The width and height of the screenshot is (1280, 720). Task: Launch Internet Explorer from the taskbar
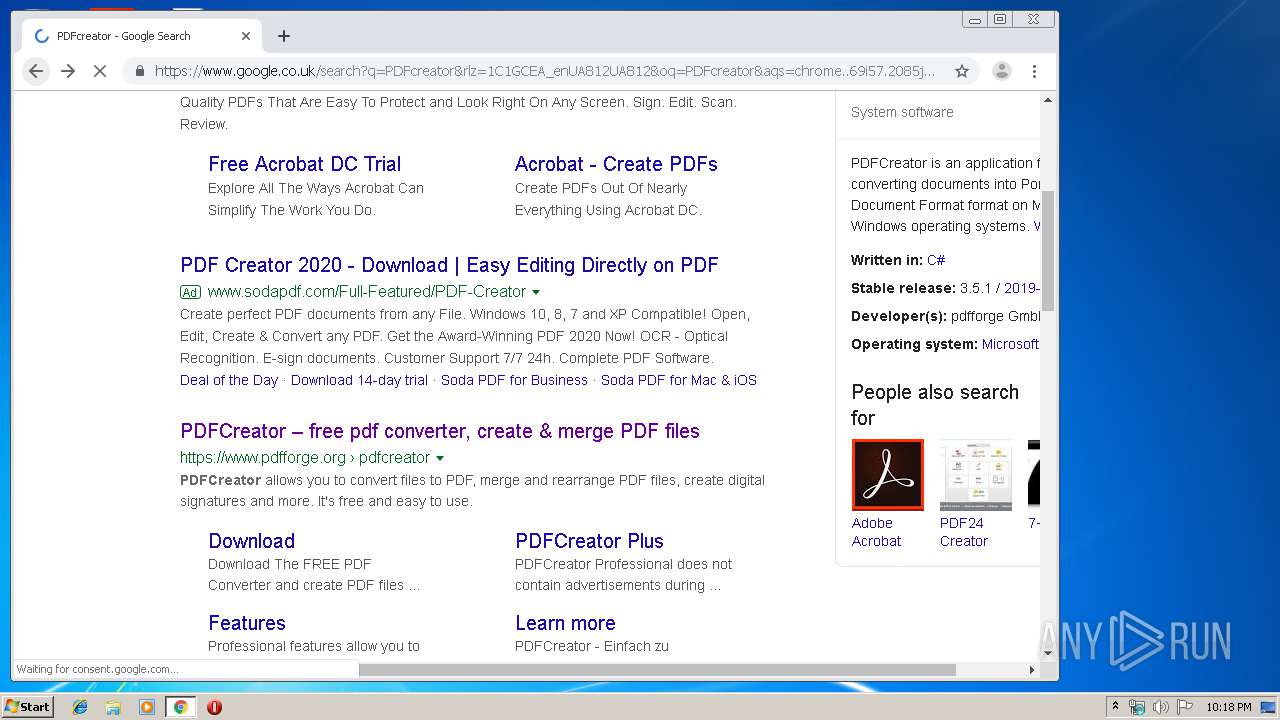point(80,707)
